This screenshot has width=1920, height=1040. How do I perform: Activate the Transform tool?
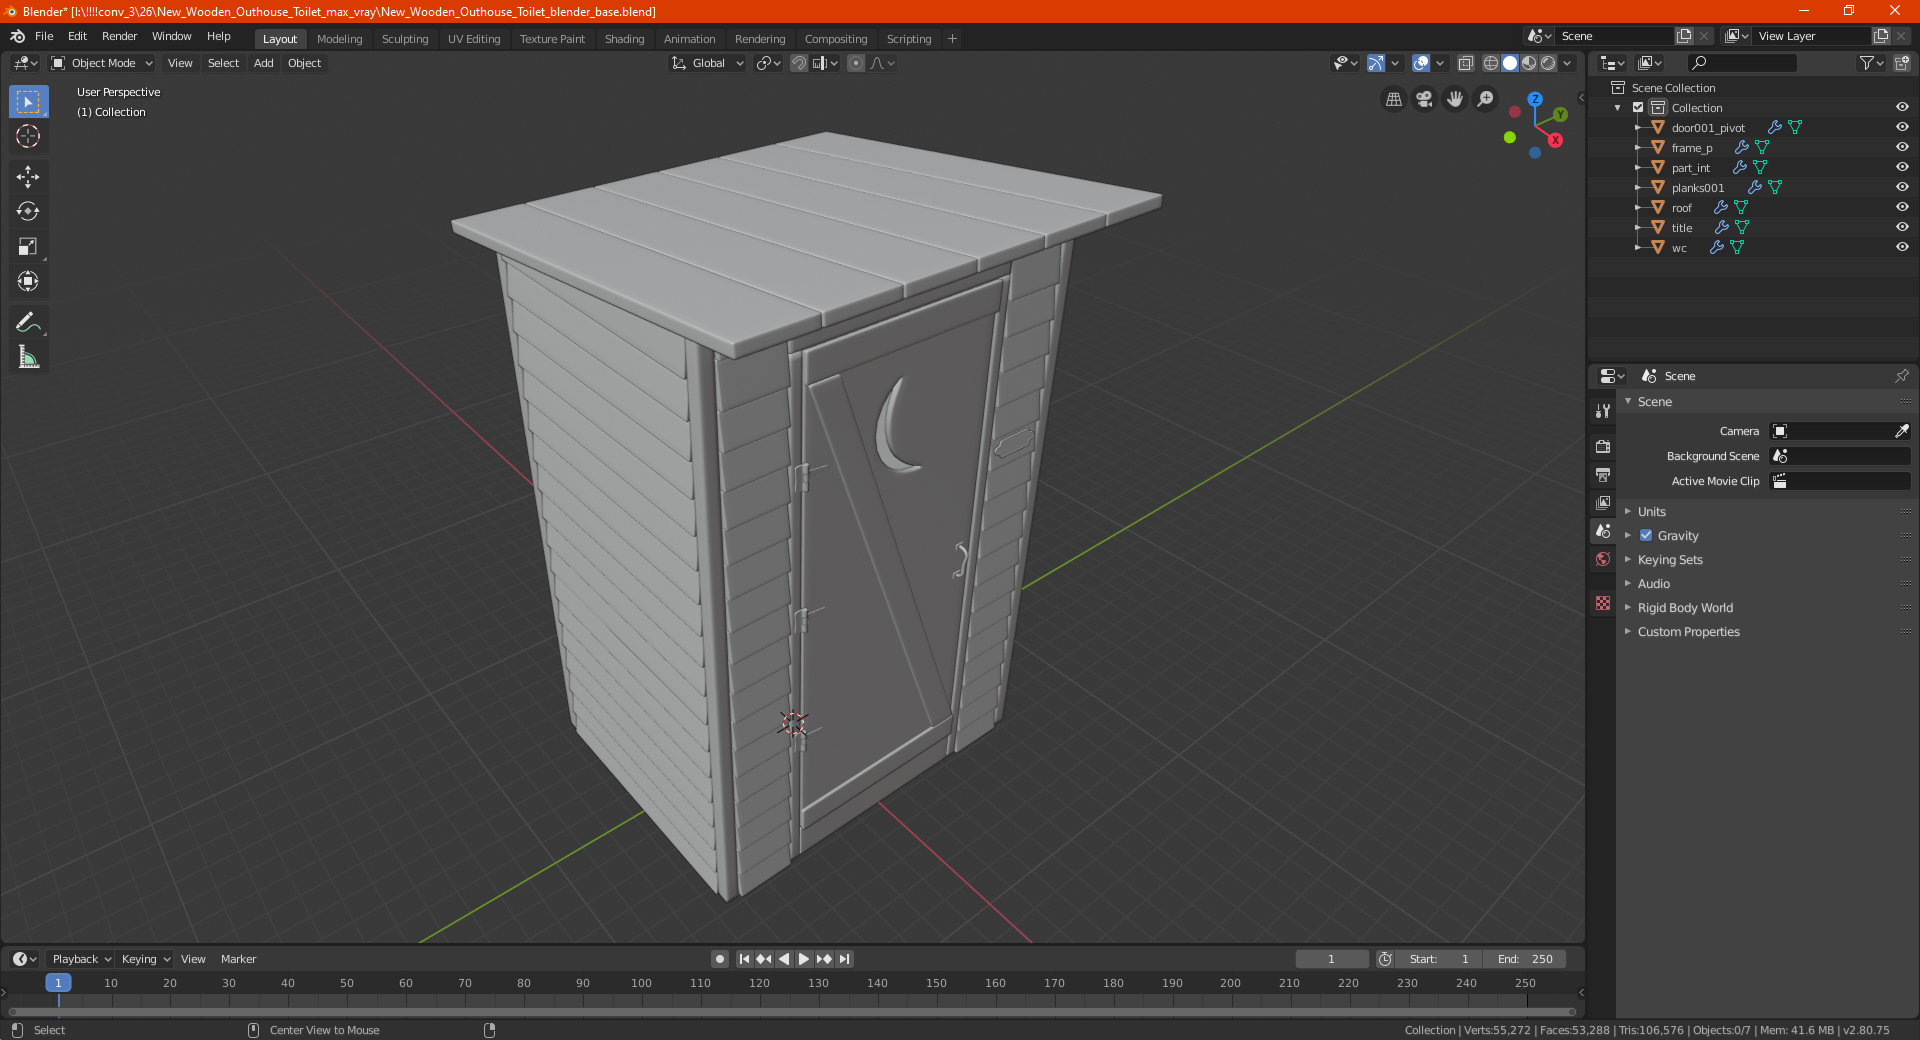point(28,281)
